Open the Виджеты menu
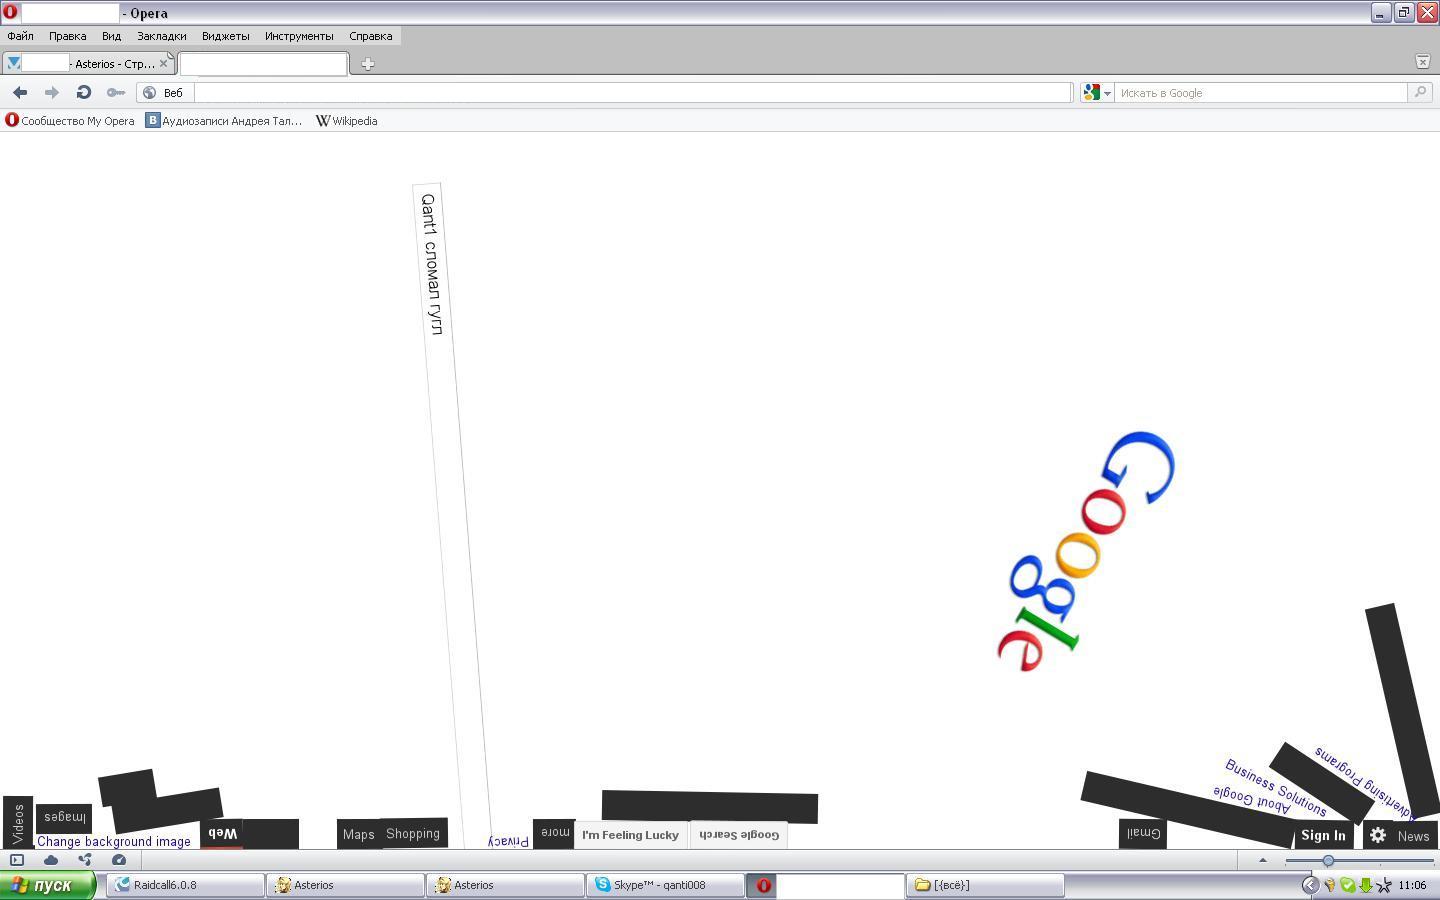This screenshot has height=900, width=1440. tap(225, 36)
